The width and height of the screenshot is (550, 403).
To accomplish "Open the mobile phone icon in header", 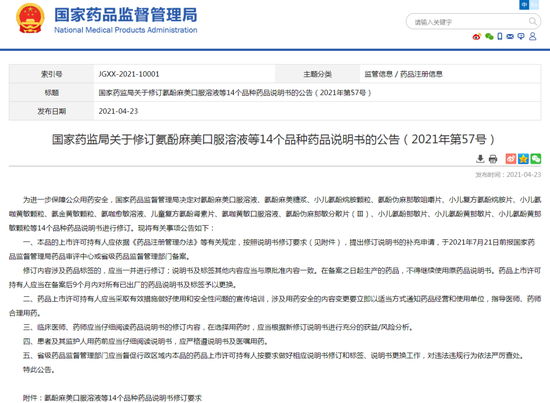I will (500, 36).
